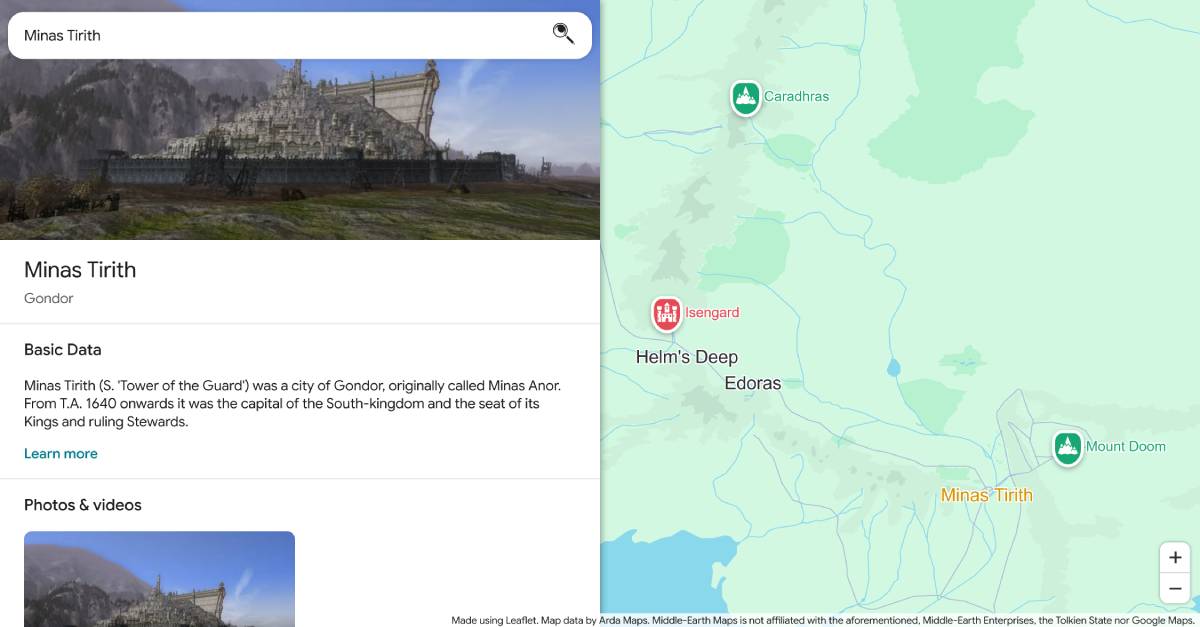Click the Mount Doom mountain marker icon
This screenshot has width=1200, height=627.
[1067, 447]
